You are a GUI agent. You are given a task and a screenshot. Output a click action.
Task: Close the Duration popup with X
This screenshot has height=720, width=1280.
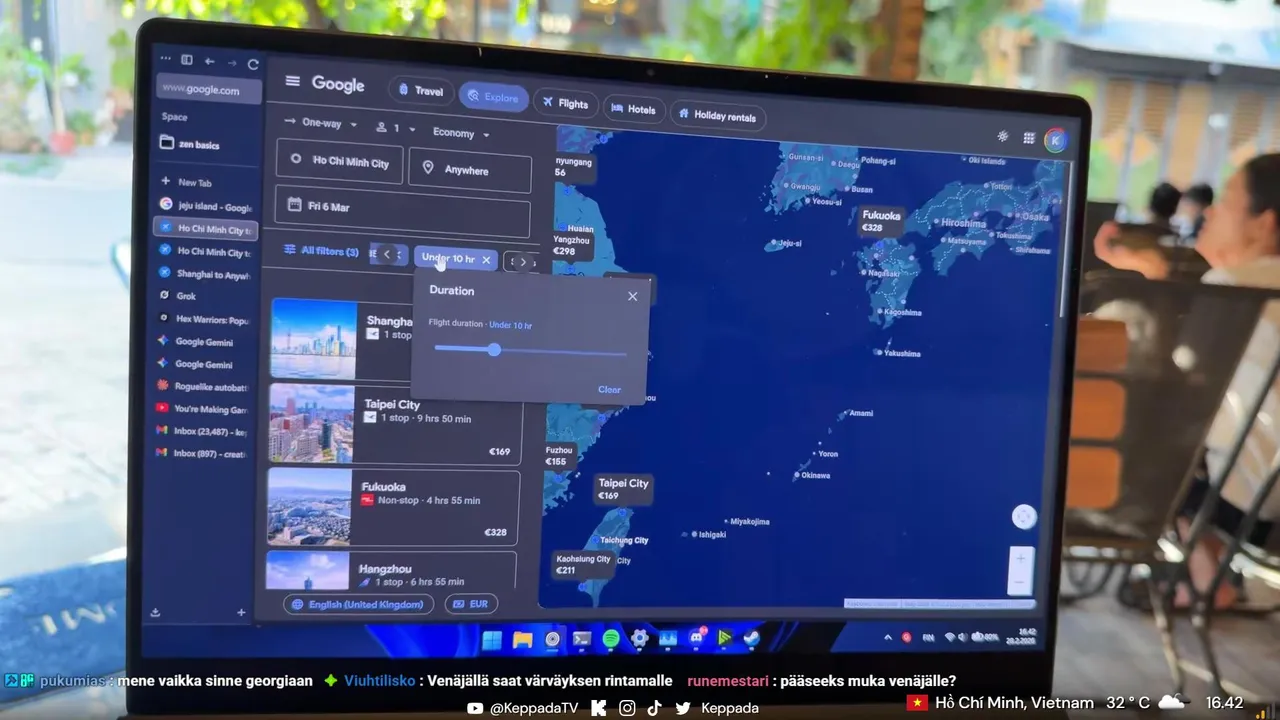632,296
